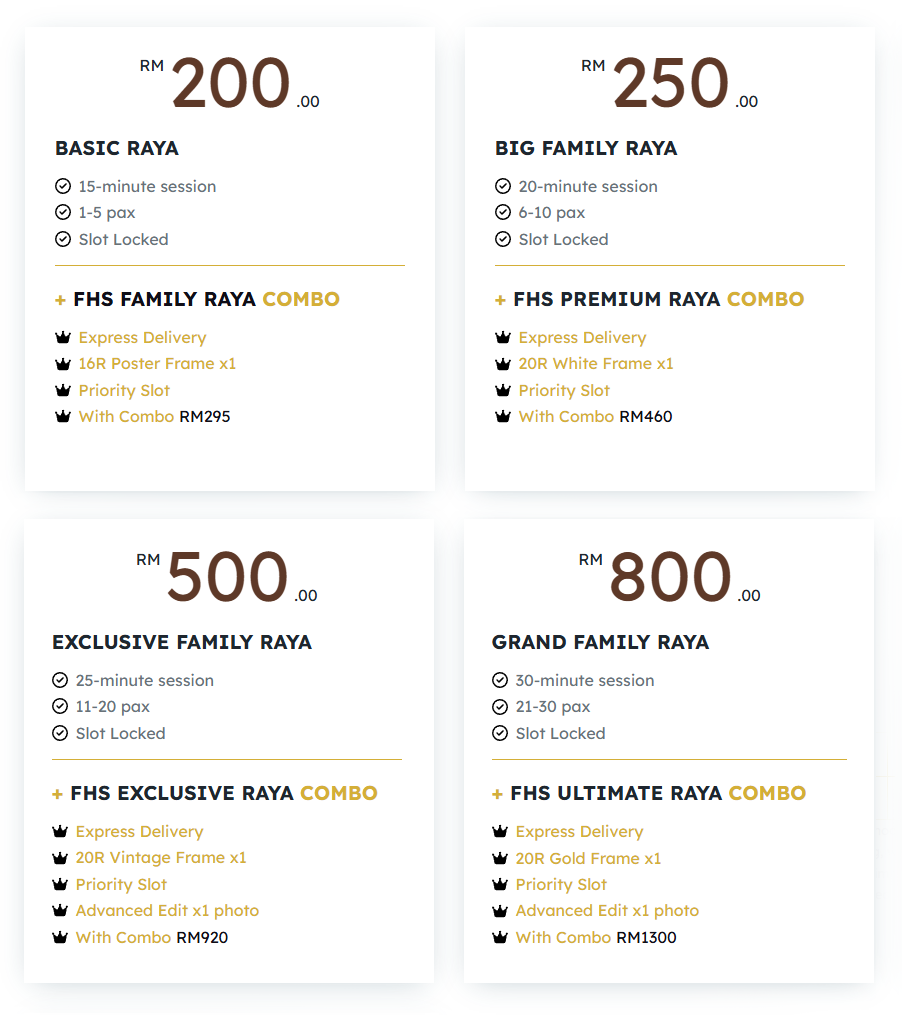Click the crown icon next to 20R Gold Frame
902x1015 pixels.
(500, 858)
